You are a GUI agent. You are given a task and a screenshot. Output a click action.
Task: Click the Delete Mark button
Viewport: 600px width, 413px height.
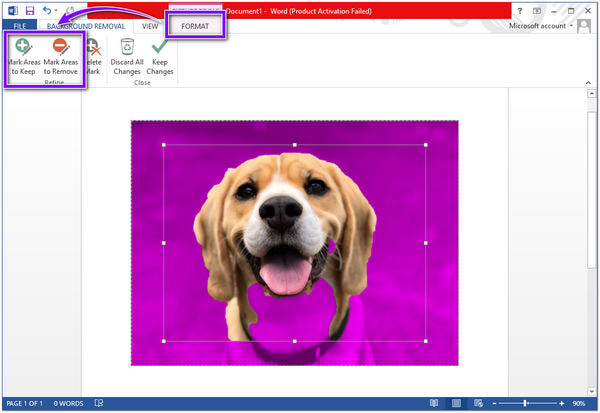click(x=93, y=57)
